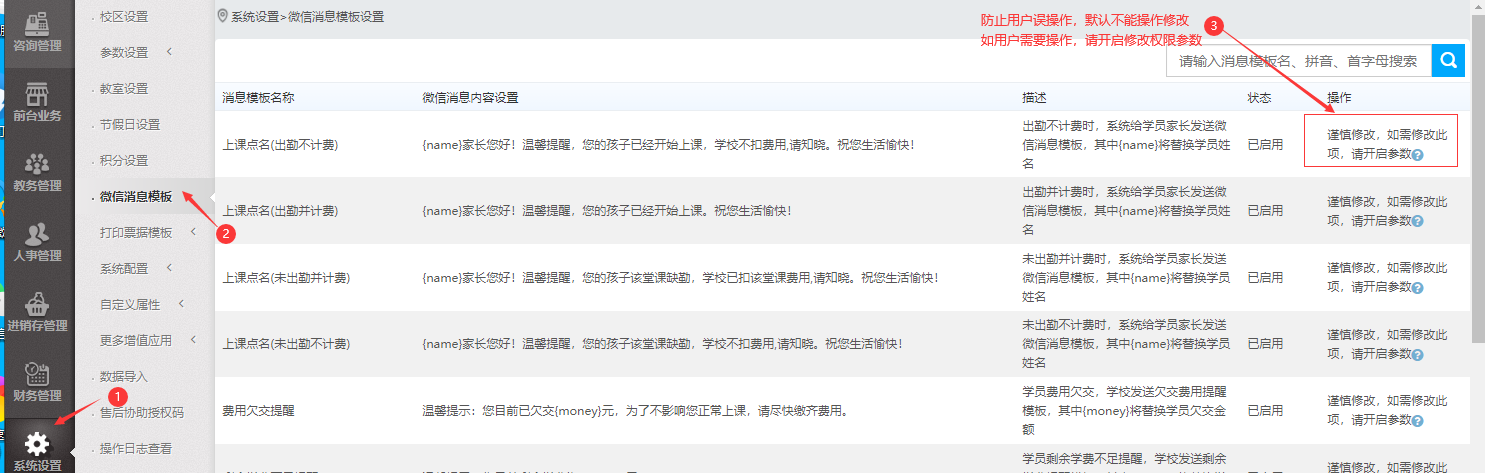Click 系统设置 in the breadcrumb
This screenshot has width=1485, height=473.
click(254, 17)
